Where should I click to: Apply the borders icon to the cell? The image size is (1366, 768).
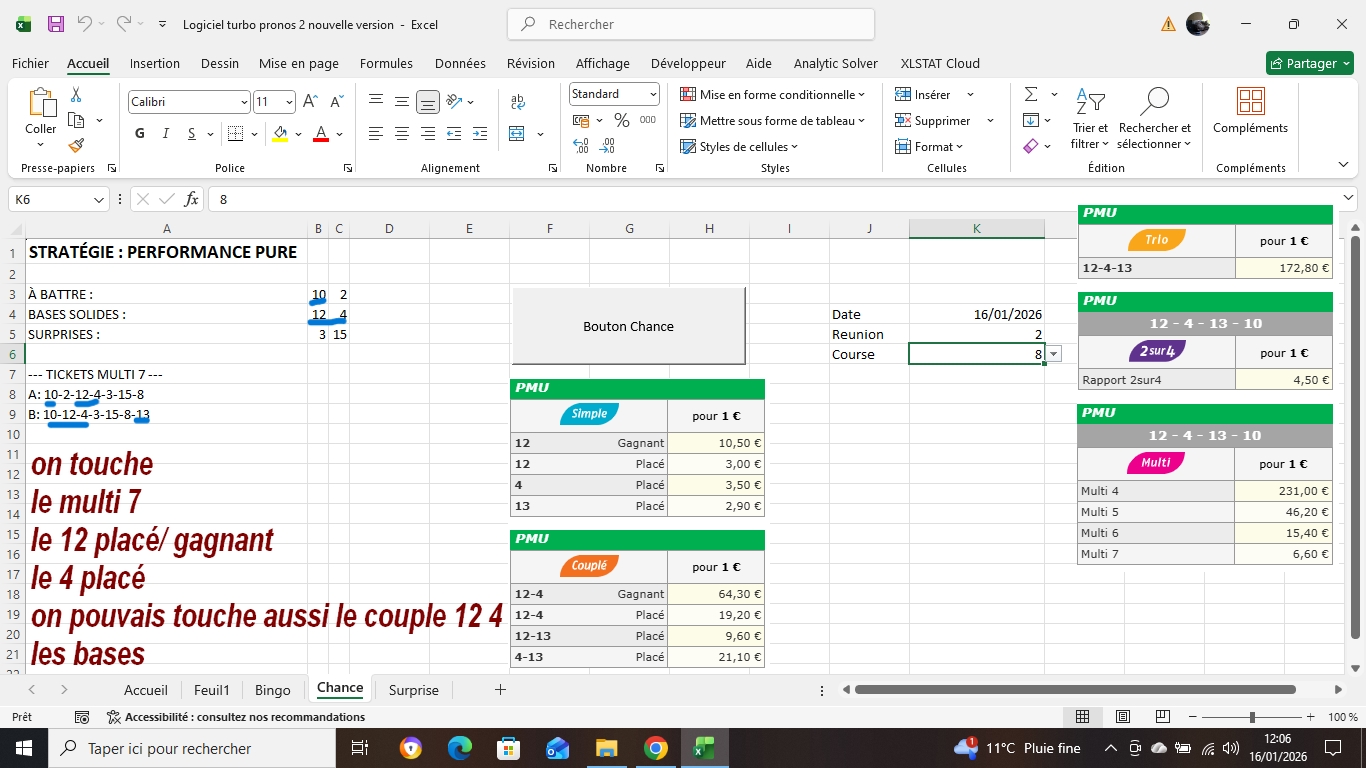point(235,134)
